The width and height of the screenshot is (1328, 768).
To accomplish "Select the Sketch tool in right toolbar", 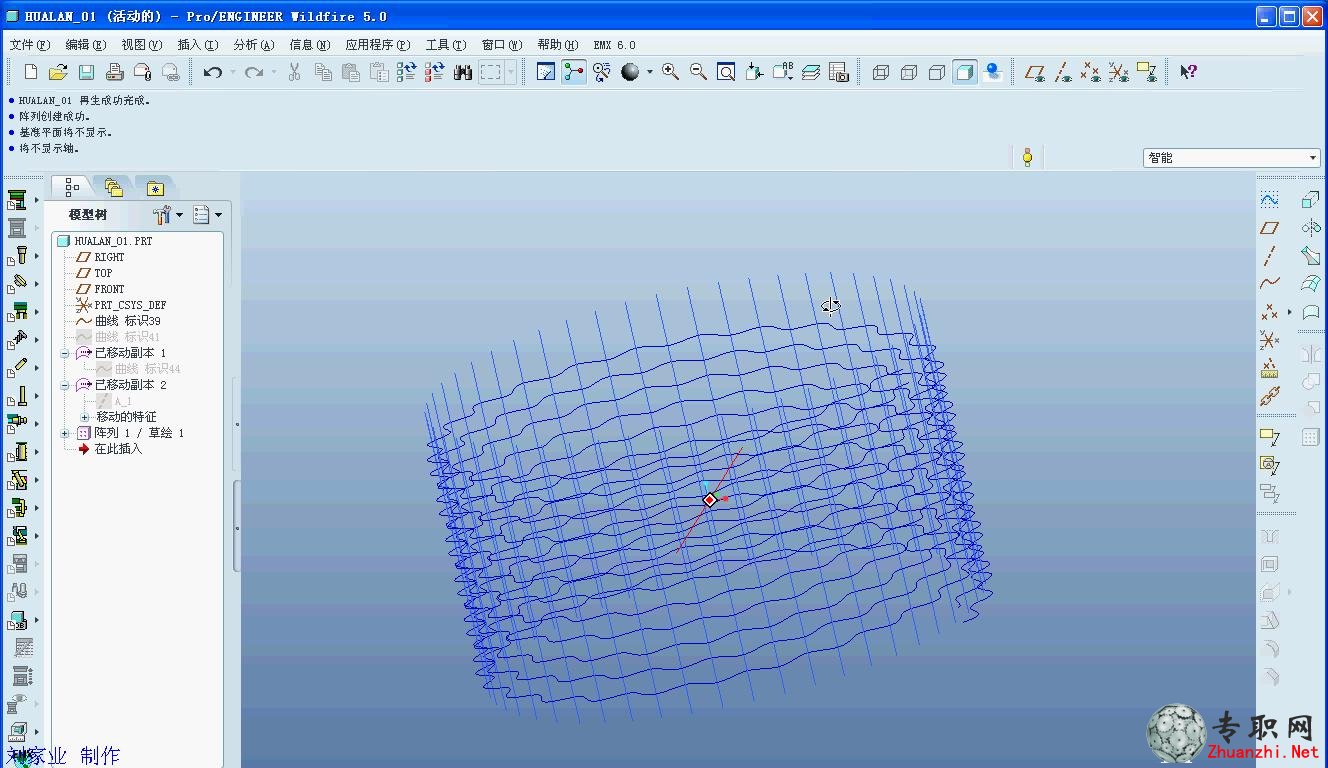I will [x=1269, y=200].
